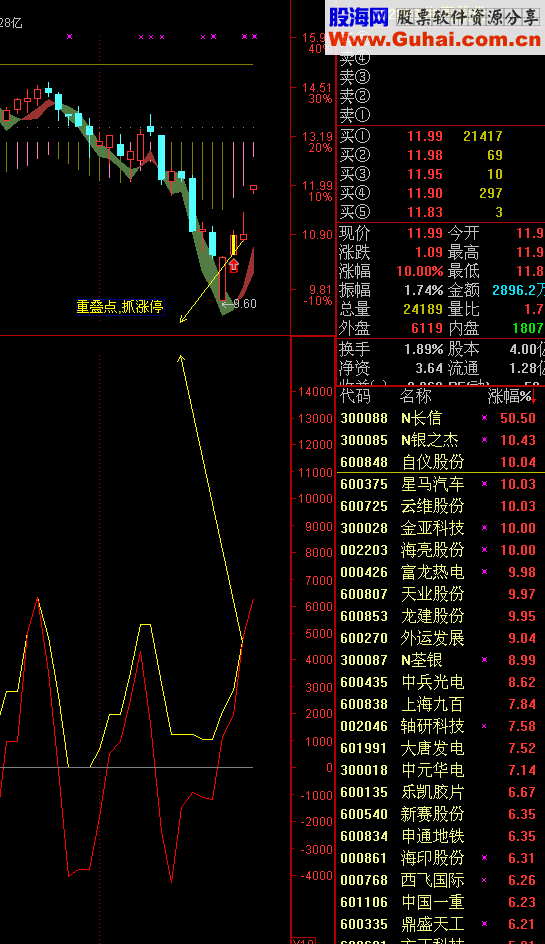
Task: Select stock row 600135 乐凯胶片
Action: point(440,792)
